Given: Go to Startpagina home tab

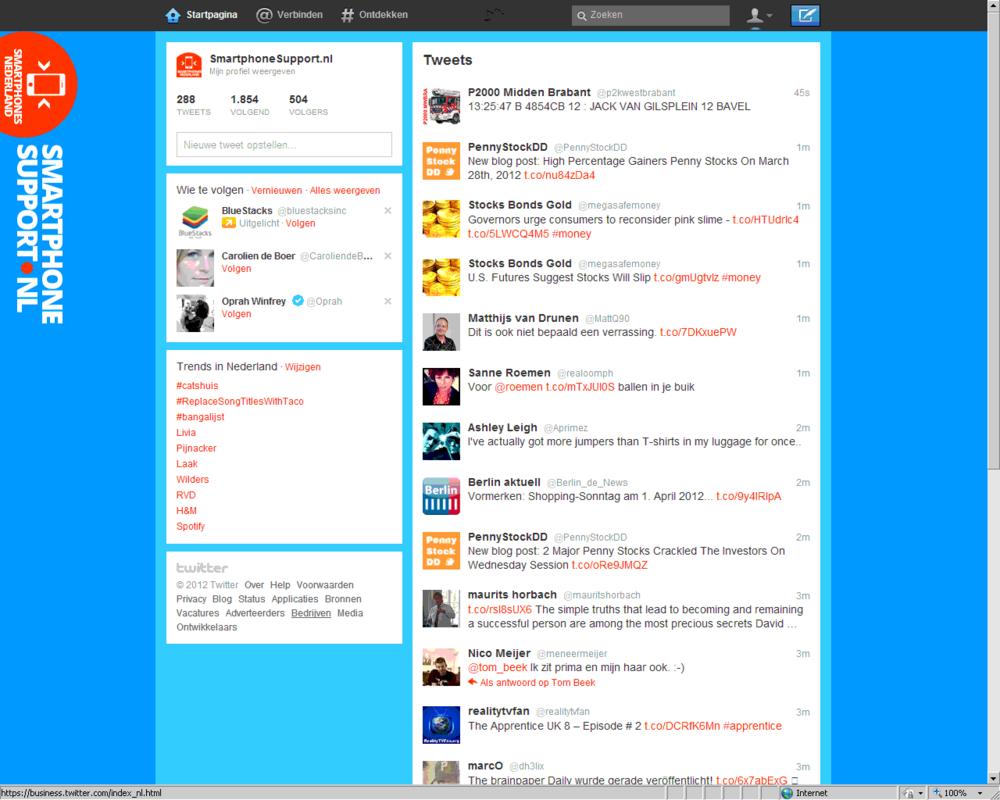Looking at the screenshot, I should pos(201,15).
